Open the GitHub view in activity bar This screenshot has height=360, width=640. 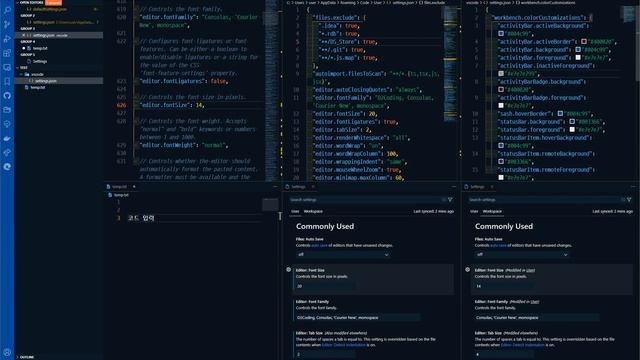click(7, 96)
